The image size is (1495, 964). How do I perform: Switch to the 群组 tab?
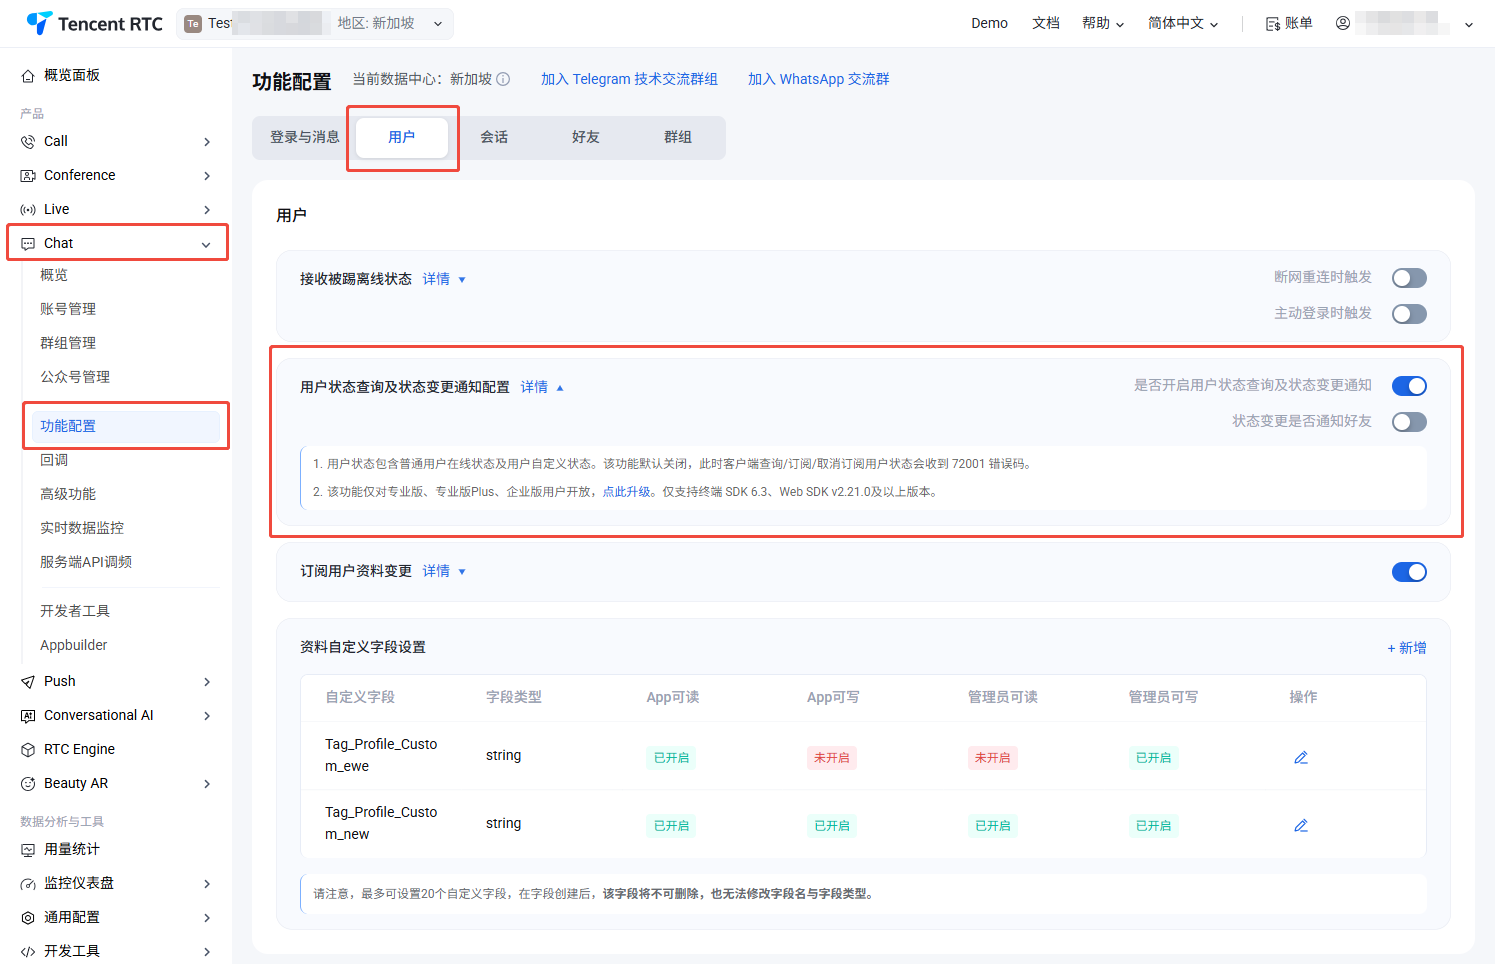click(678, 137)
